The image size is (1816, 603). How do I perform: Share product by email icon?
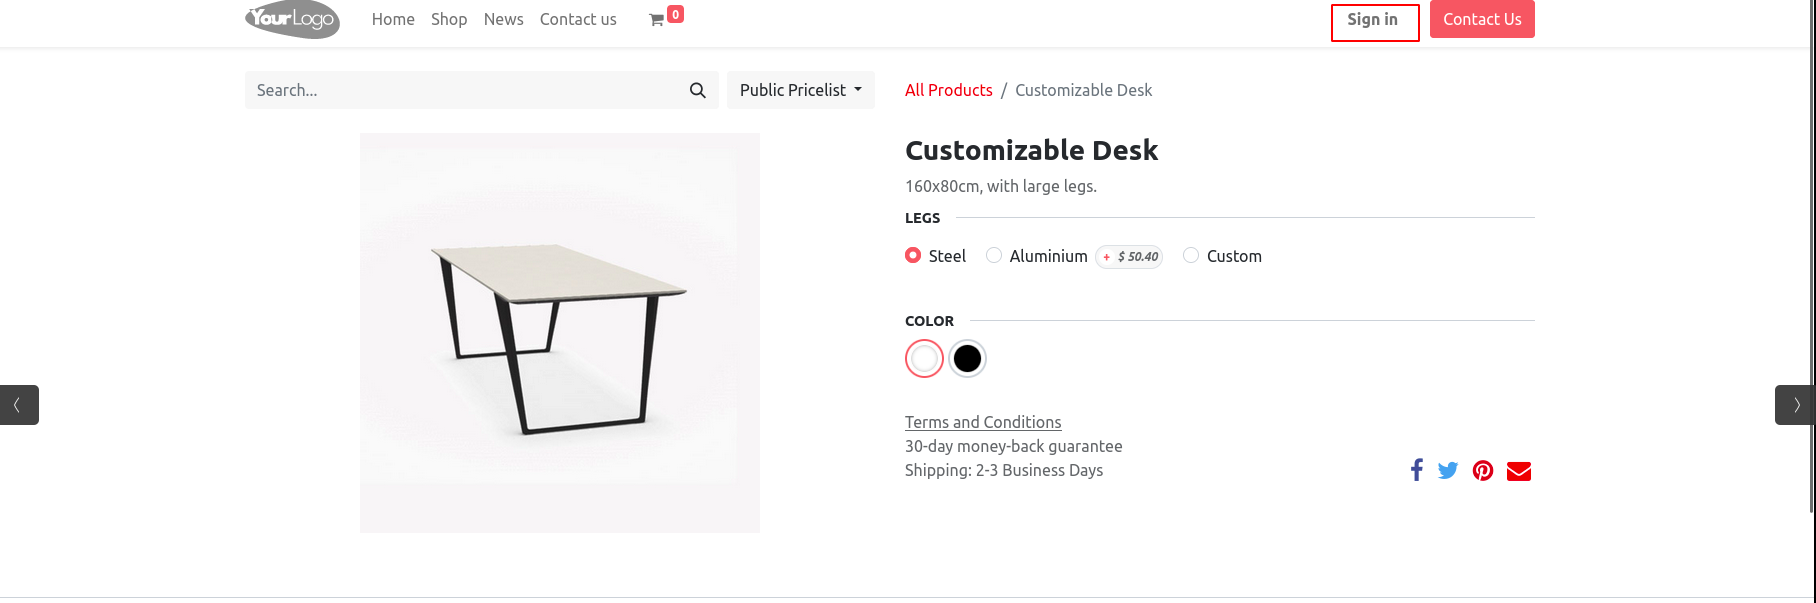point(1519,471)
